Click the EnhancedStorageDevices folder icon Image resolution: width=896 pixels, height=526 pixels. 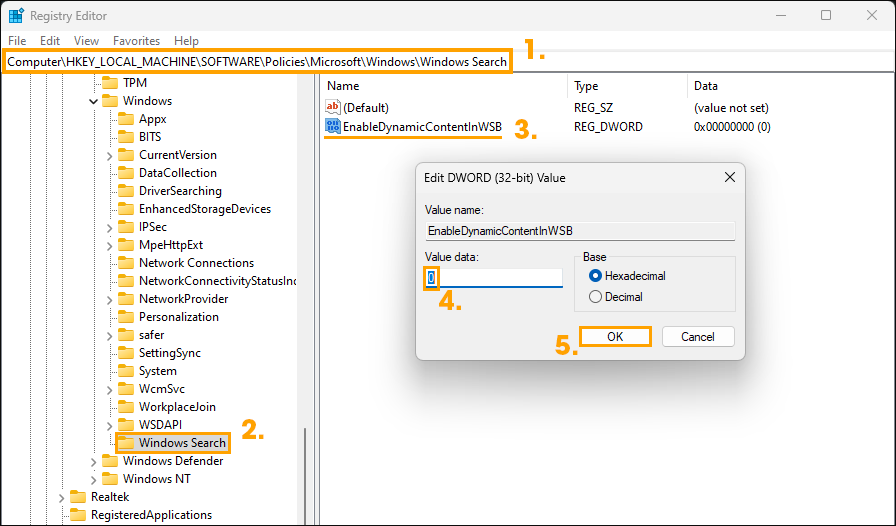coord(126,209)
